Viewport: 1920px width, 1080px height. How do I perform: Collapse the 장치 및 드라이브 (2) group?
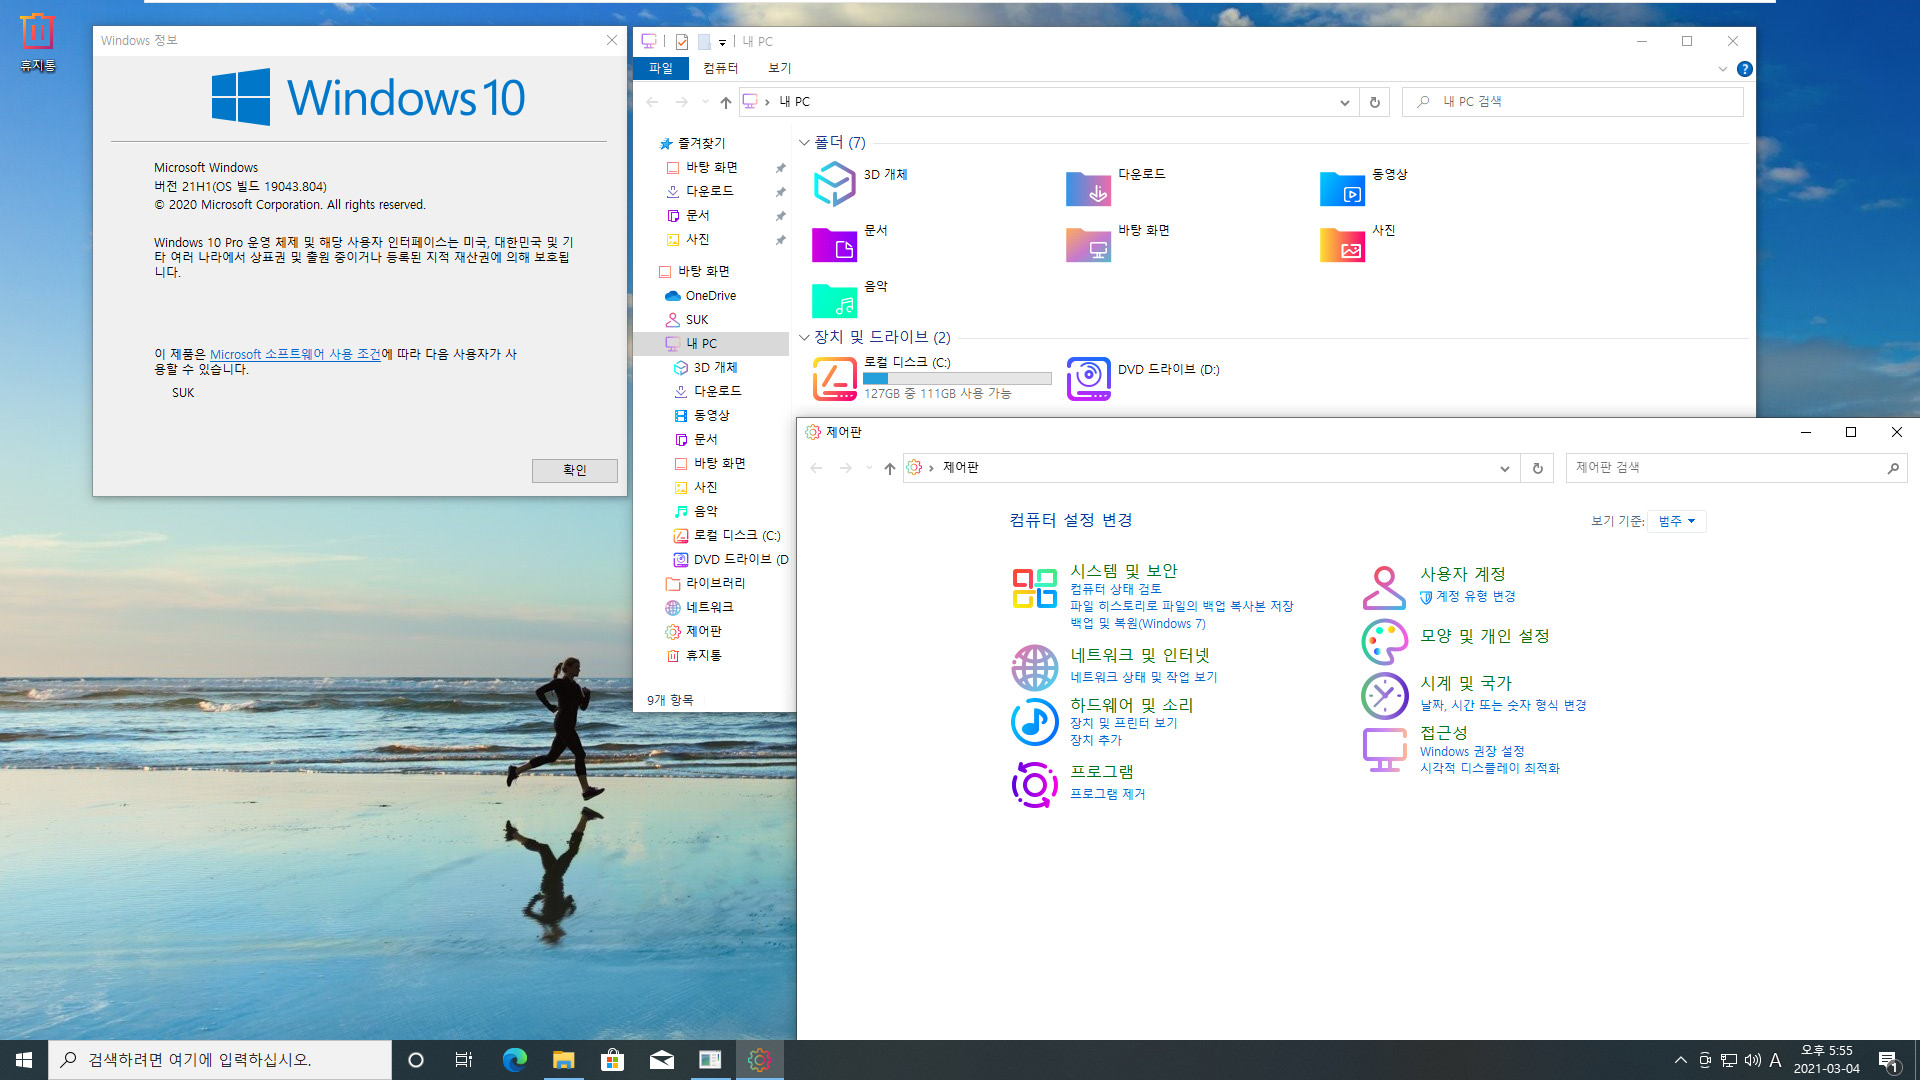click(x=804, y=337)
